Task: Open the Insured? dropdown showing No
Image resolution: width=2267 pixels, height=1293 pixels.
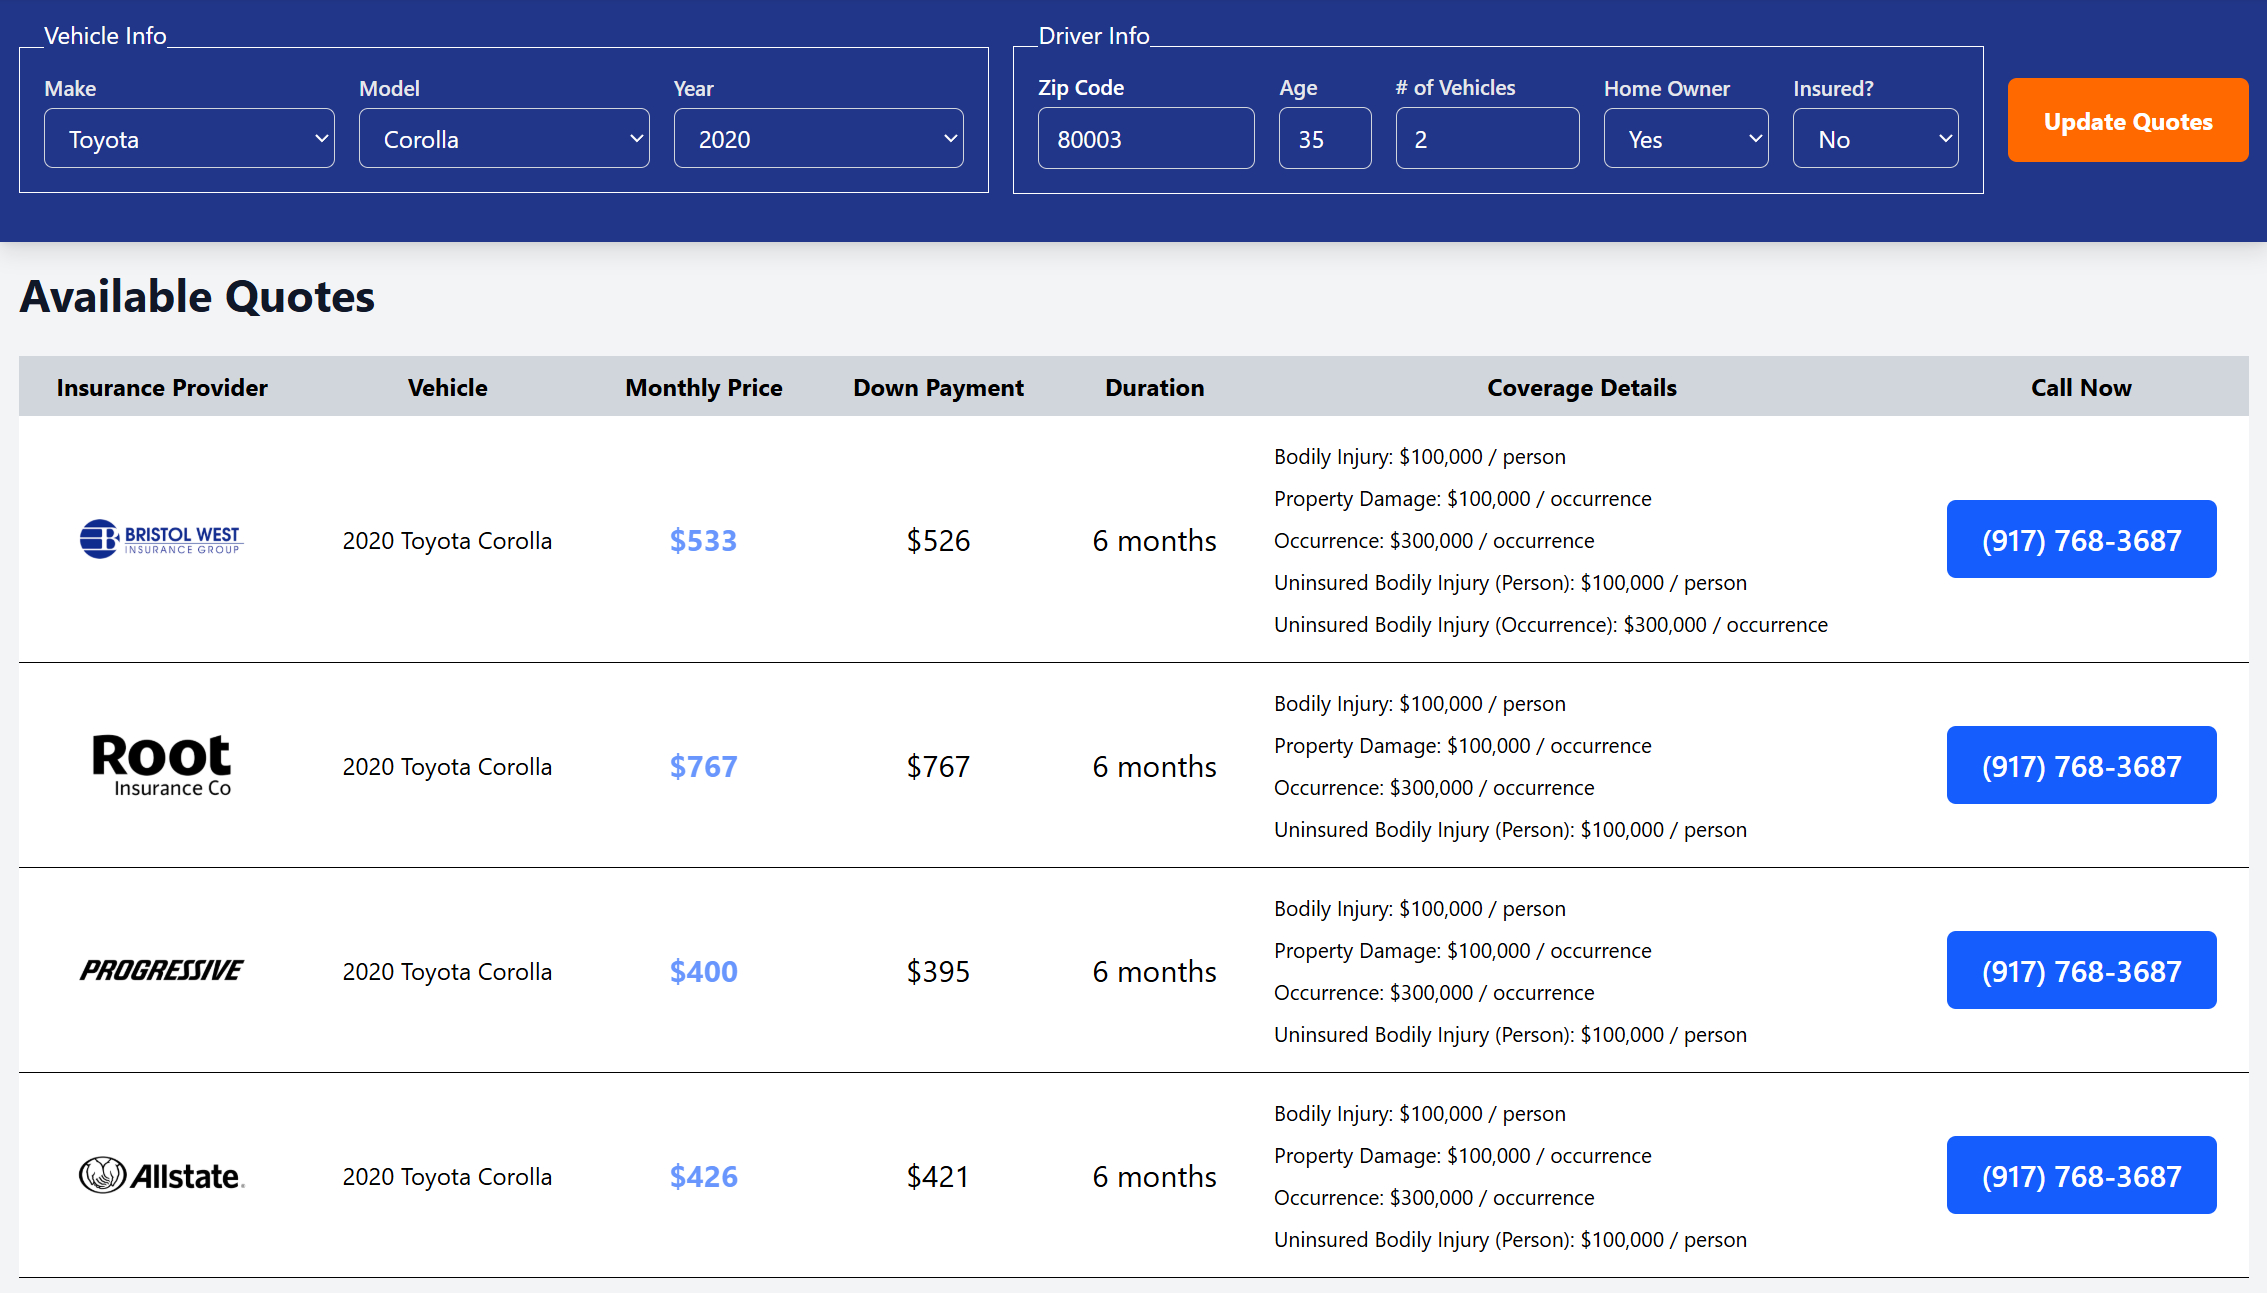Action: click(x=1875, y=139)
